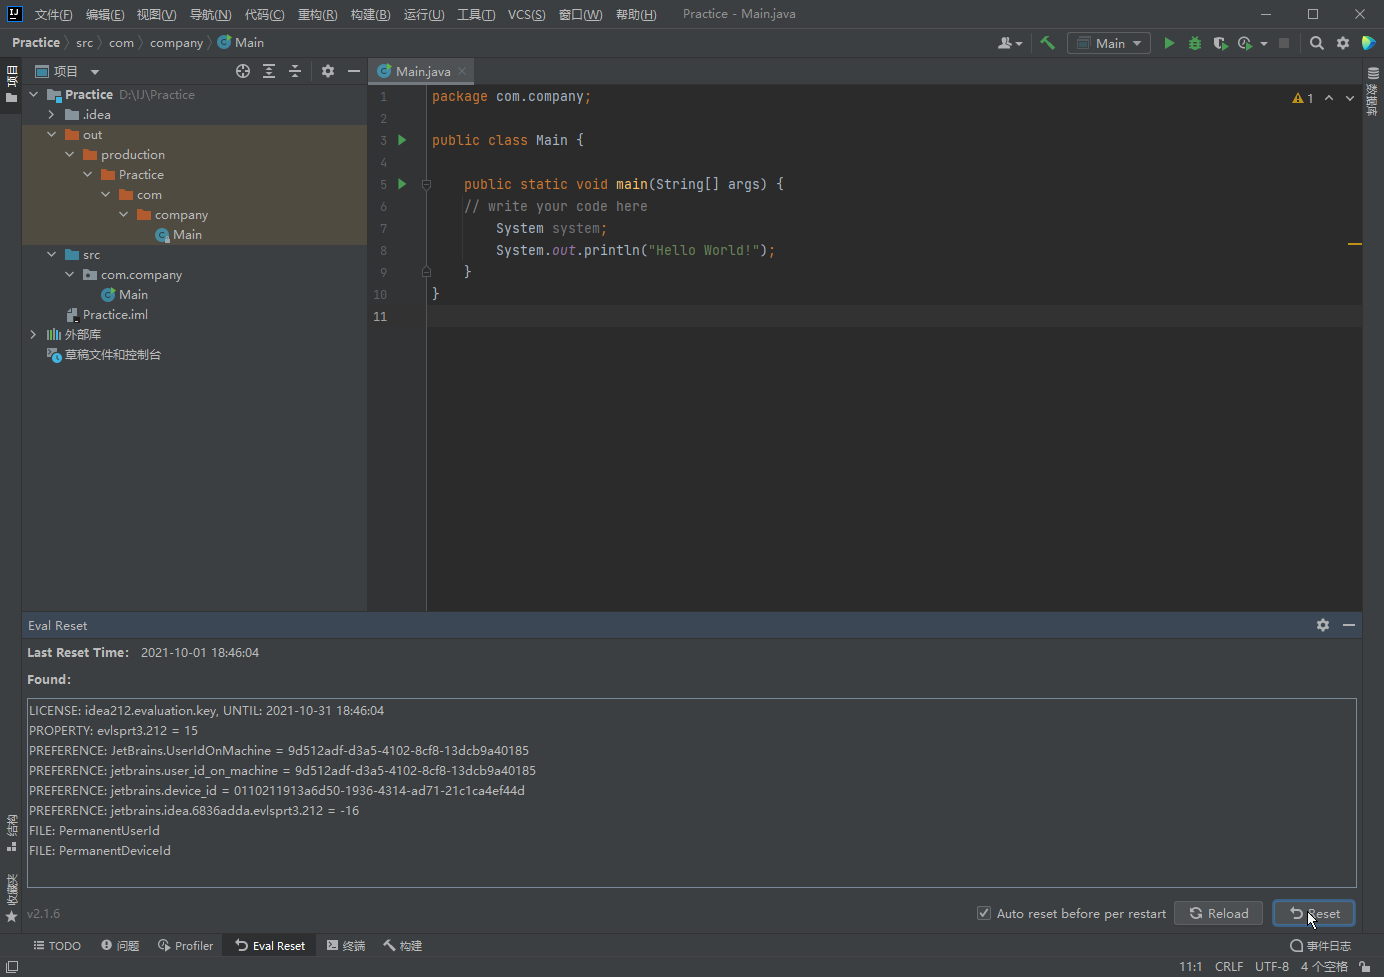1384x977 pixels.
Task: Open Eval Reset panel settings gear
Action: (1323, 625)
